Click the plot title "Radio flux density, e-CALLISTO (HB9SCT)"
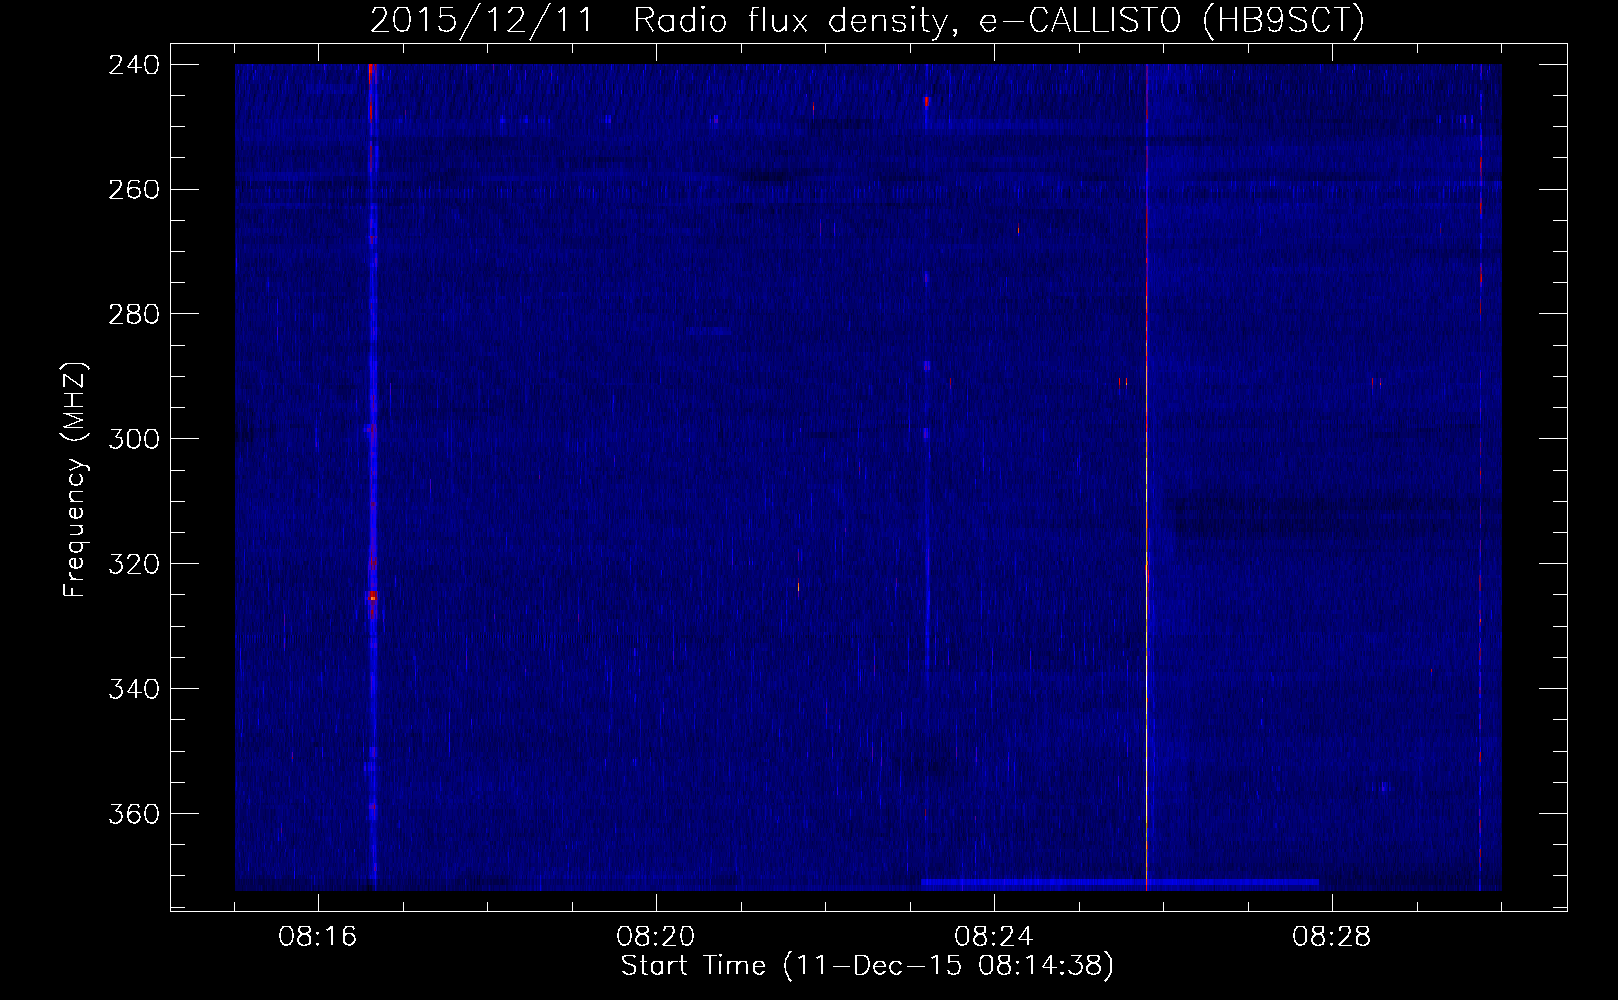The image size is (1618, 1000). click(998, 20)
